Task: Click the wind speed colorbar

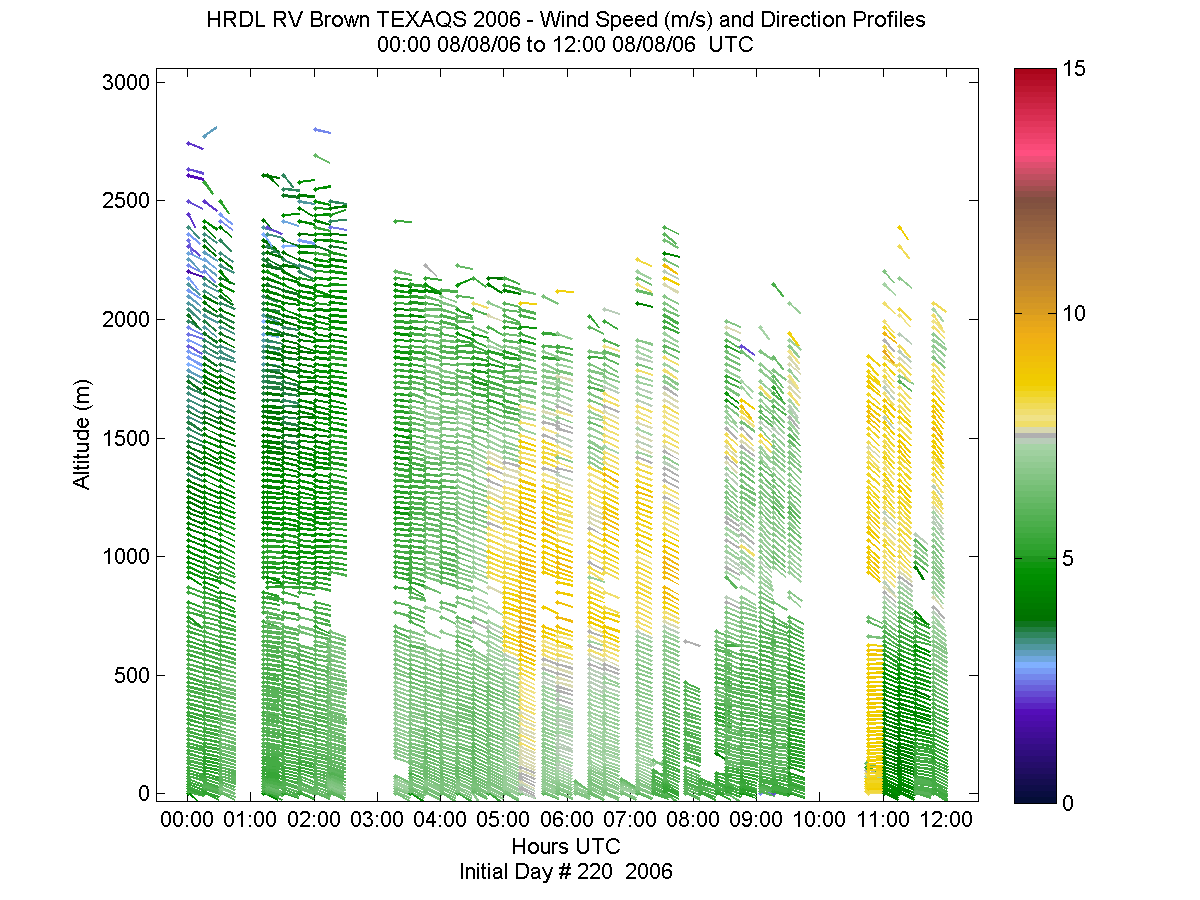Action: click(x=1033, y=435)
